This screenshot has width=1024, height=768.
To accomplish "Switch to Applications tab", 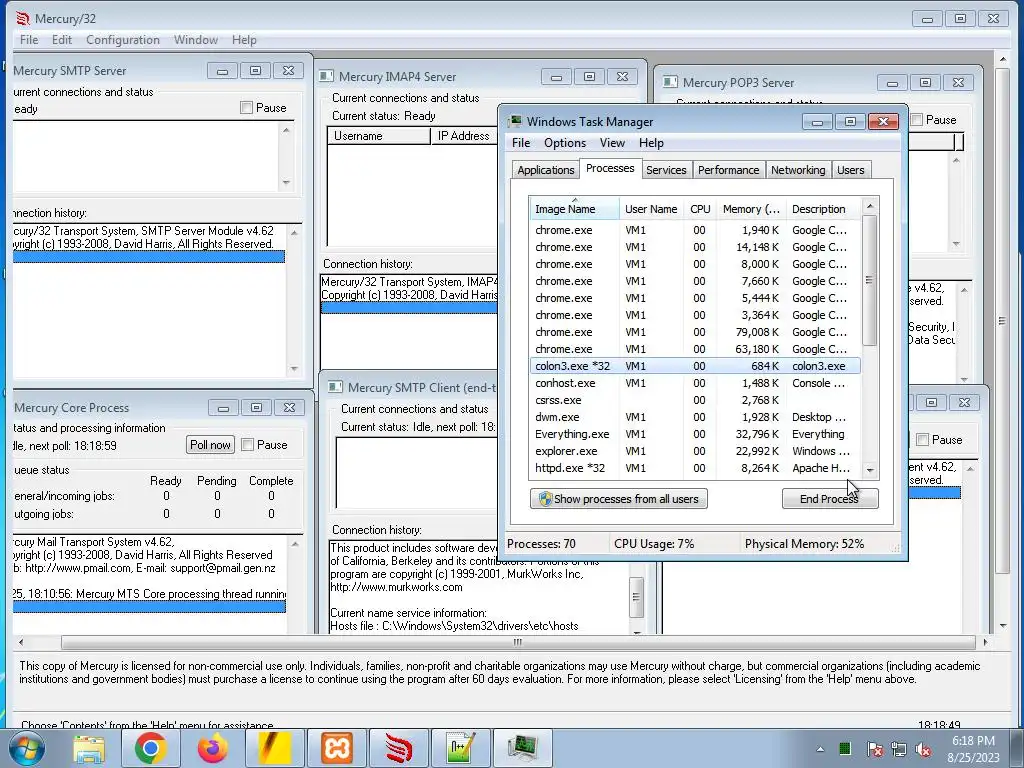I will pos(545,170).
